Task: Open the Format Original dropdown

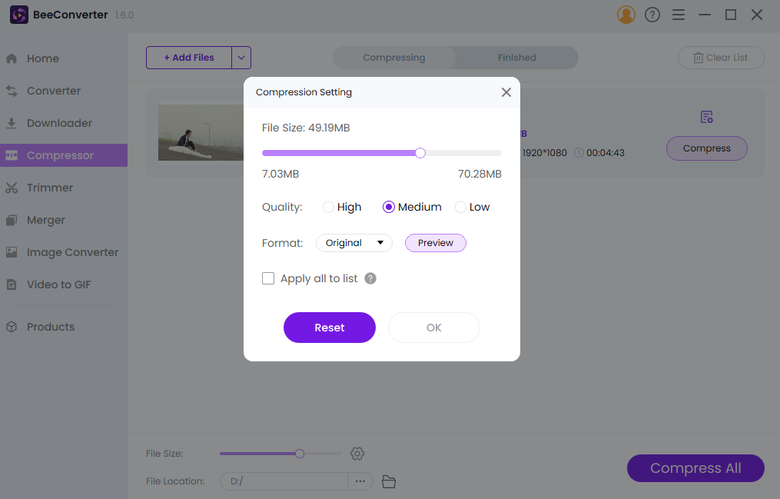Action: (x=354, y=243)
